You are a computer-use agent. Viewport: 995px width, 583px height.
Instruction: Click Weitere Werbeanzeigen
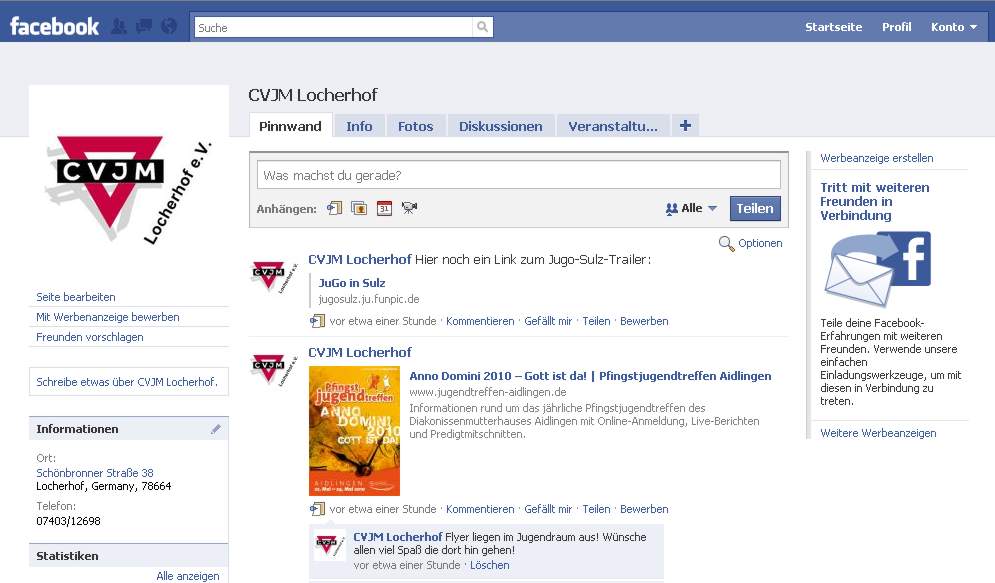[x=878, y=433]
